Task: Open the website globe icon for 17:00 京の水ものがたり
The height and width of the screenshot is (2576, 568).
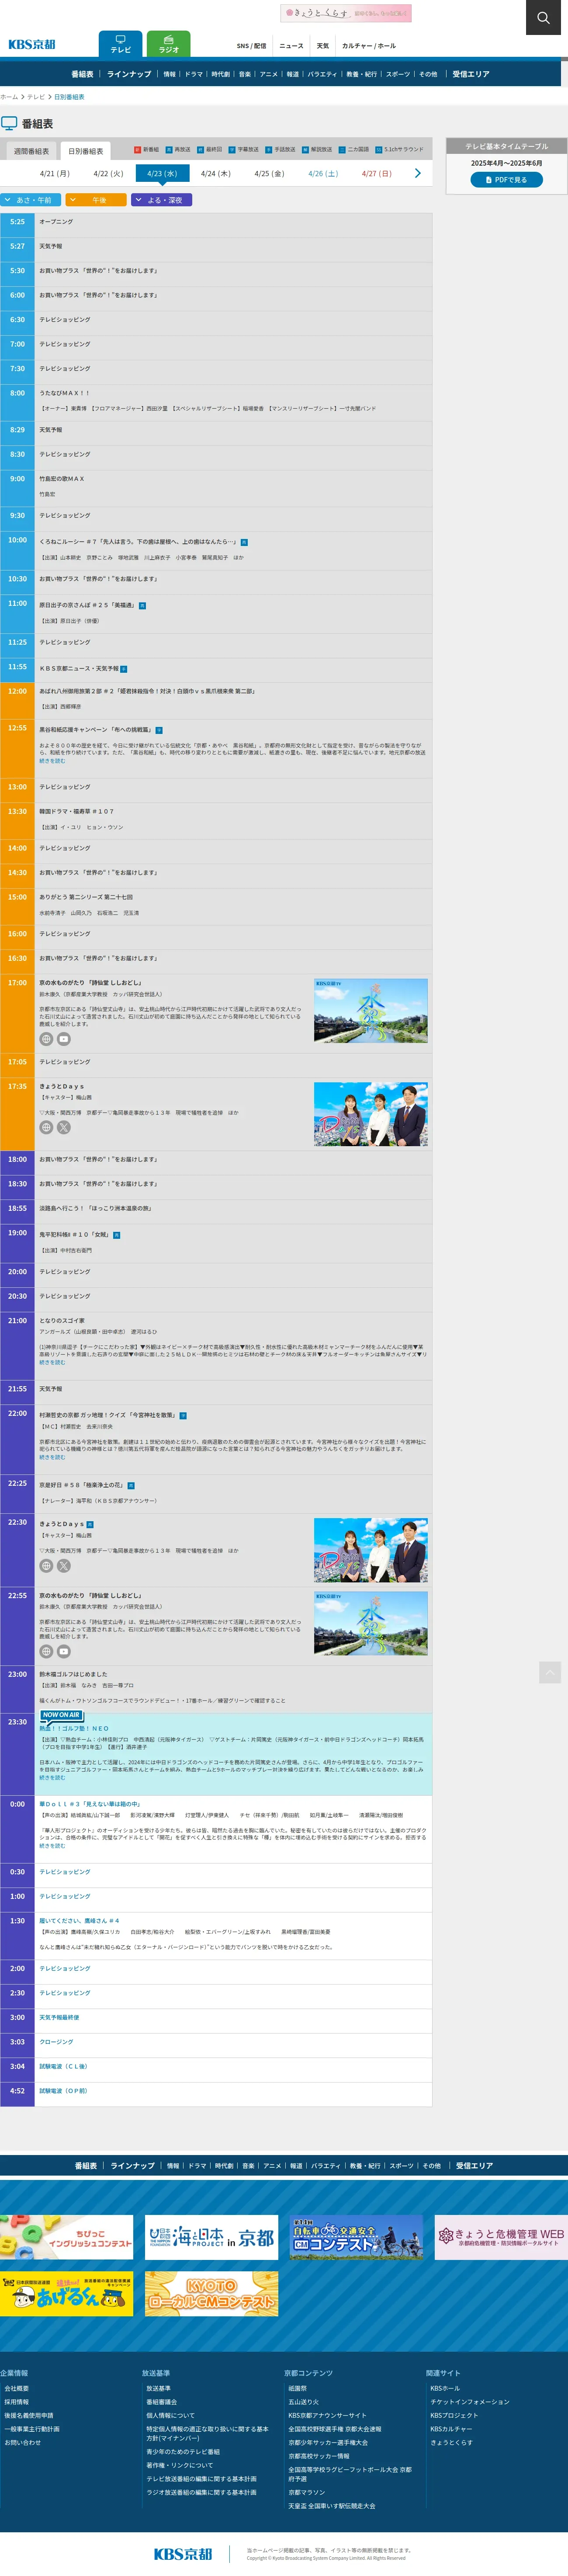Action: tap(46, 1039)
